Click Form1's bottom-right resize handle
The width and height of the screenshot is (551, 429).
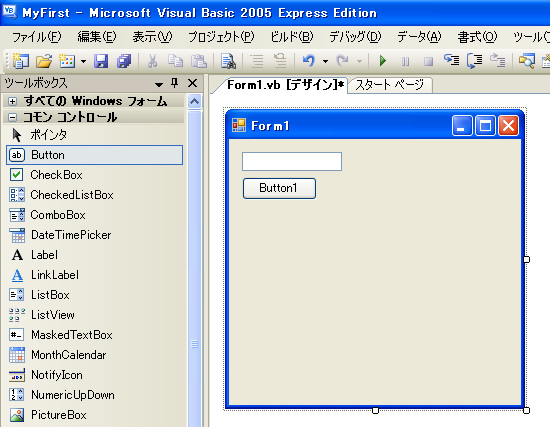click(x=526, y=410)
